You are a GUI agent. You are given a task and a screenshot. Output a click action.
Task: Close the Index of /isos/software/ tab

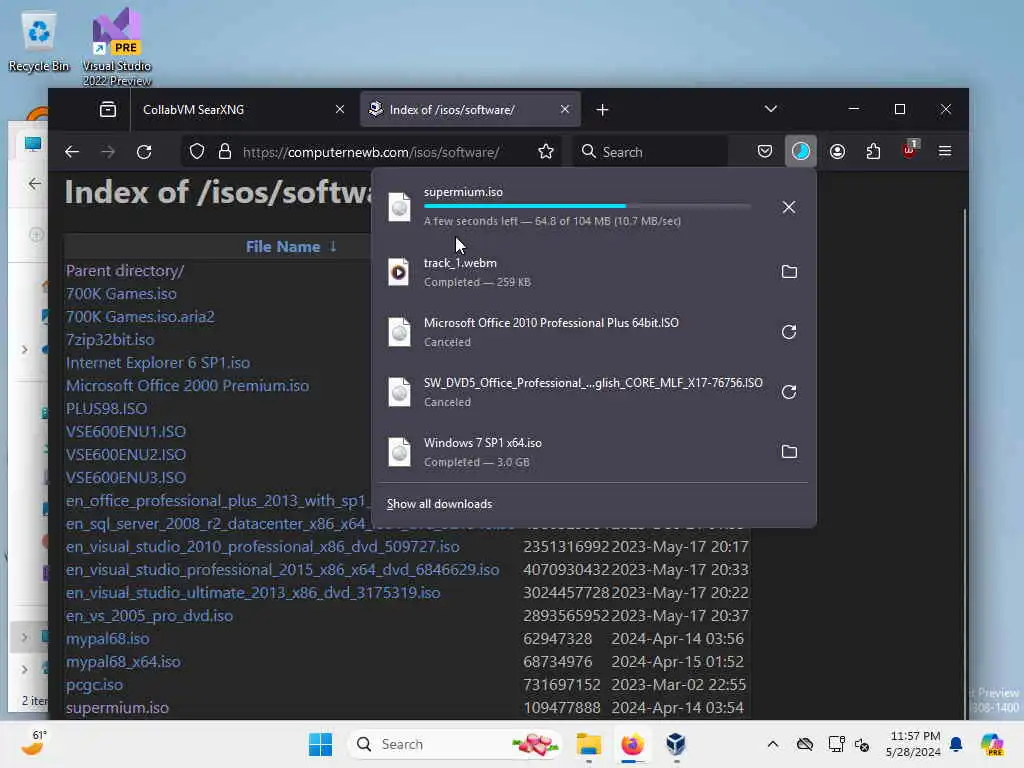(565, 109)
